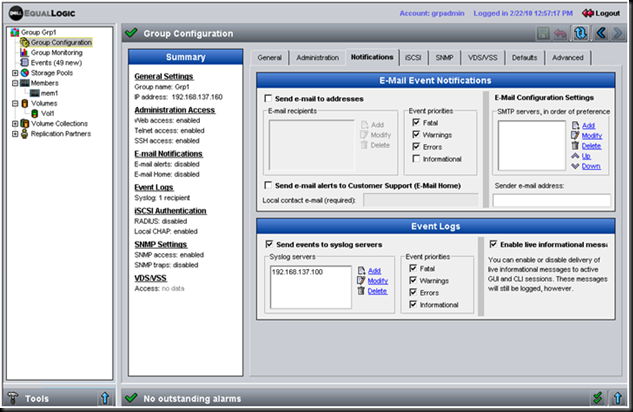Click the SMTP servers list box
Viewport: 633px width, 412px height.
coord(531,146)
